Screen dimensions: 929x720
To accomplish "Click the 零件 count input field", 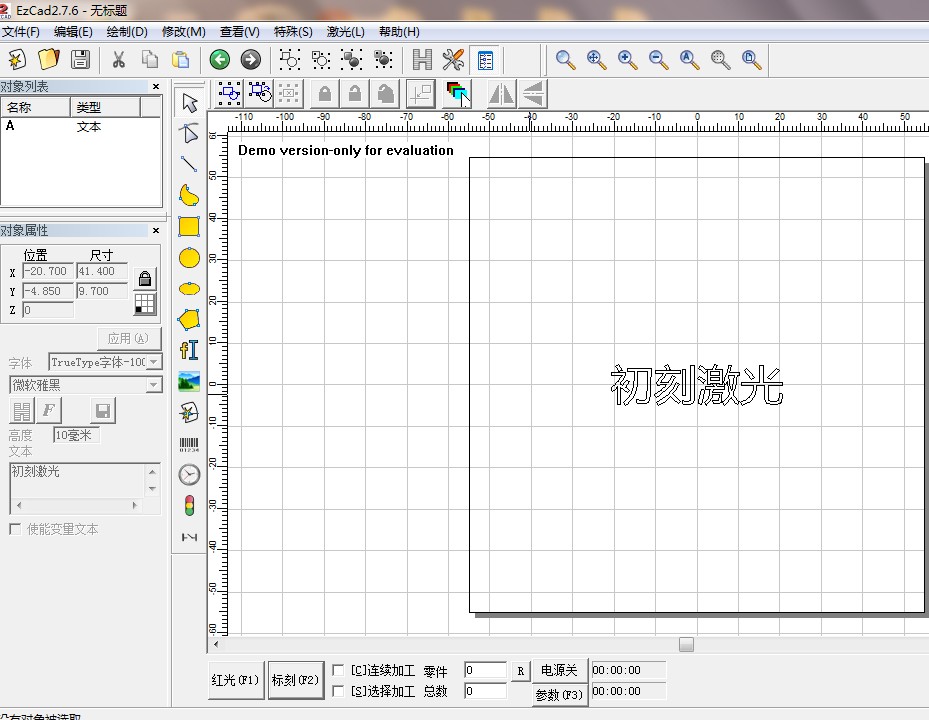I will point(485,670).
